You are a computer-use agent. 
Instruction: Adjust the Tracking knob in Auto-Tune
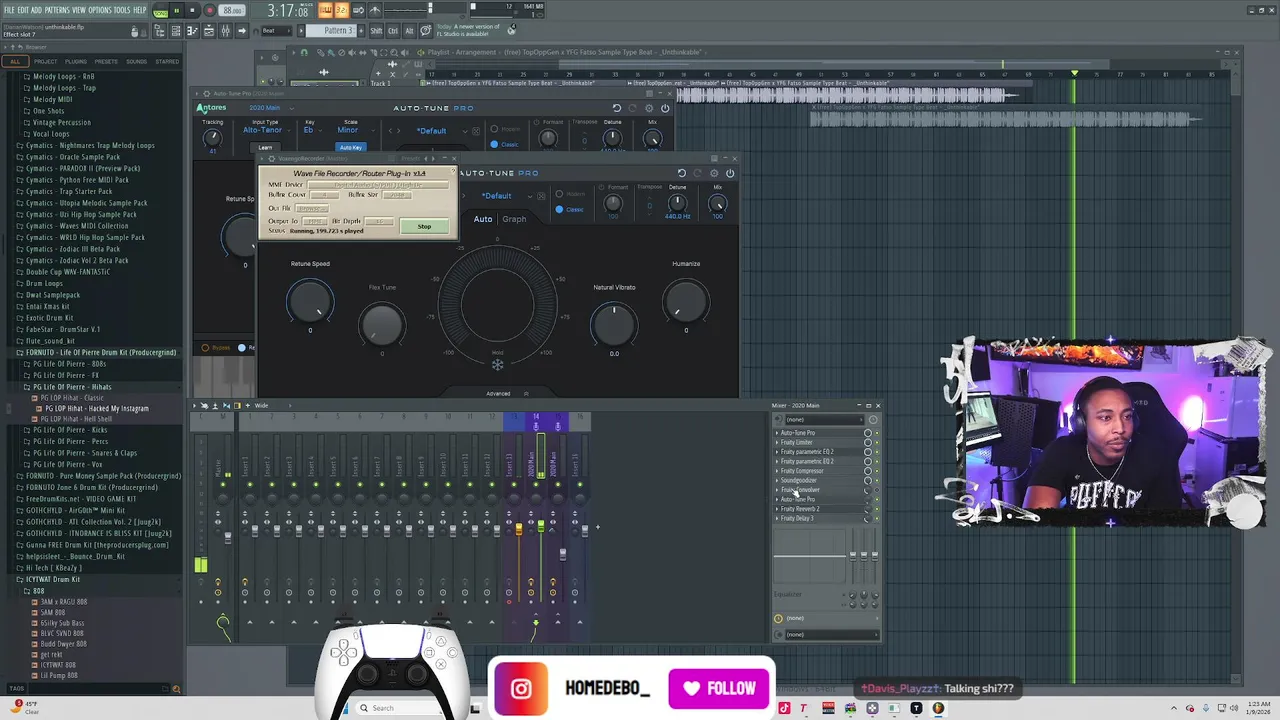212,137
